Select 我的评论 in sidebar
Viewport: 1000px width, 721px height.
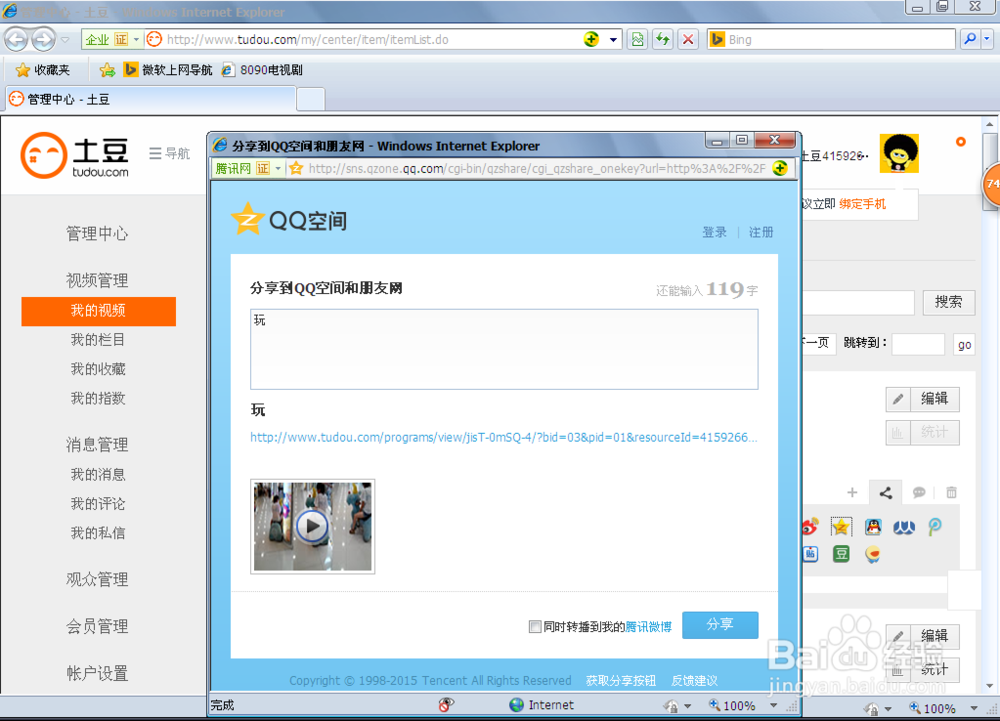click(x=98, y=504)
